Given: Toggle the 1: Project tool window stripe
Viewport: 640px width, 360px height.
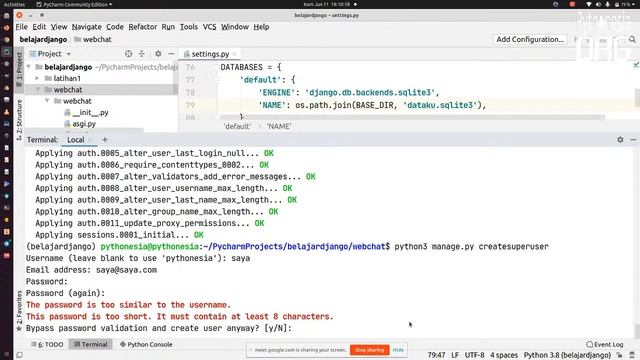Looking at the screenshot, I should [19, 69].
